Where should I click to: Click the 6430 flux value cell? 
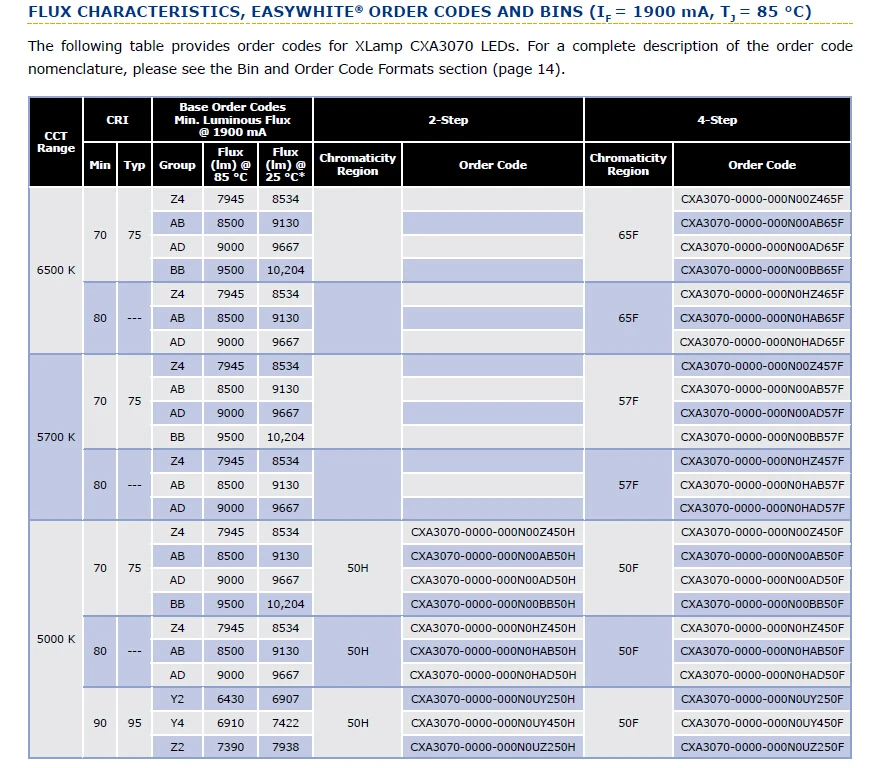(x=231, y=699)
